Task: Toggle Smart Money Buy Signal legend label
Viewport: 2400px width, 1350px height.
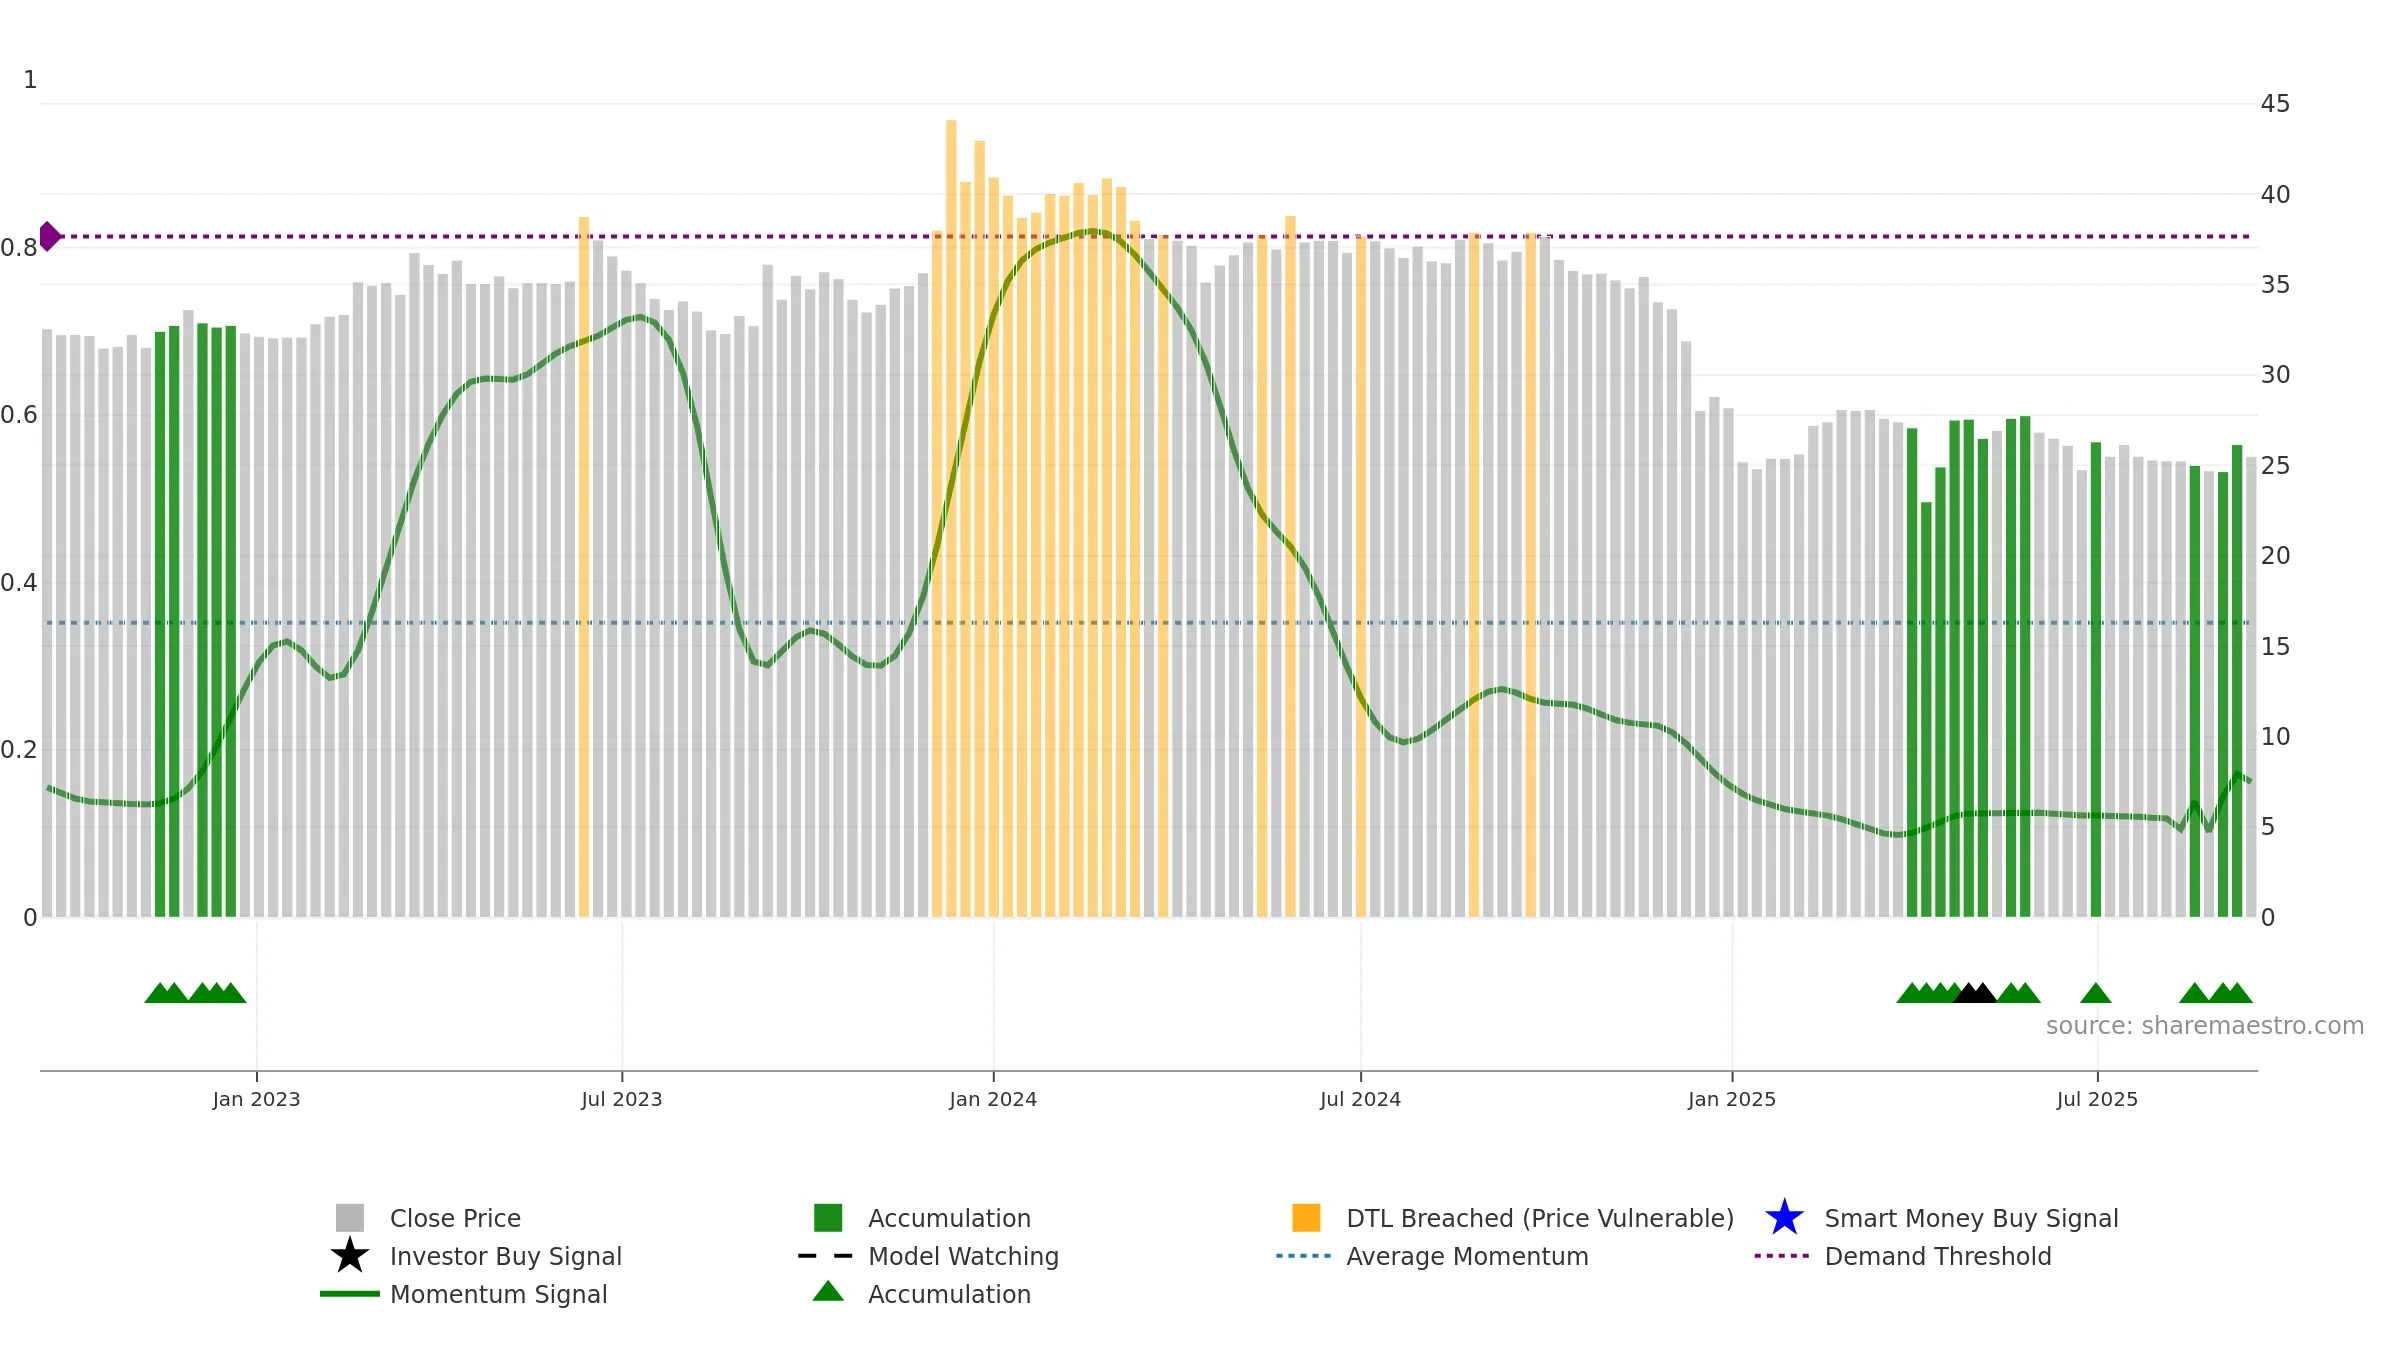Action: [1971, 1218]
